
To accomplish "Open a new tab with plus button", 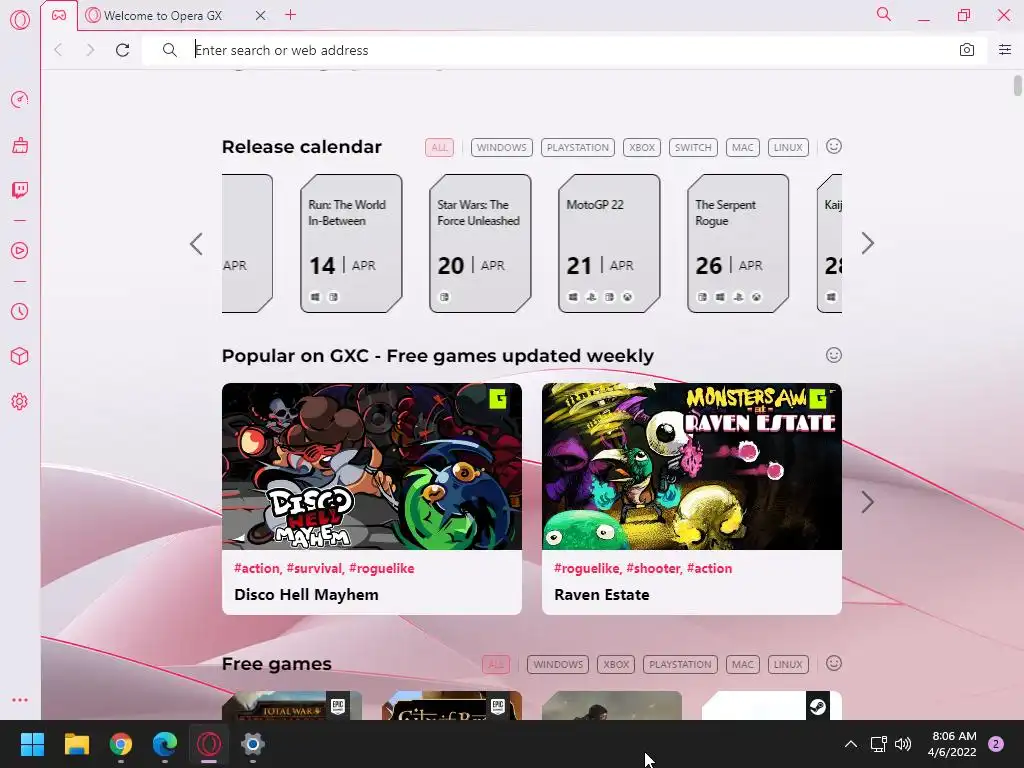I will 291,15.
